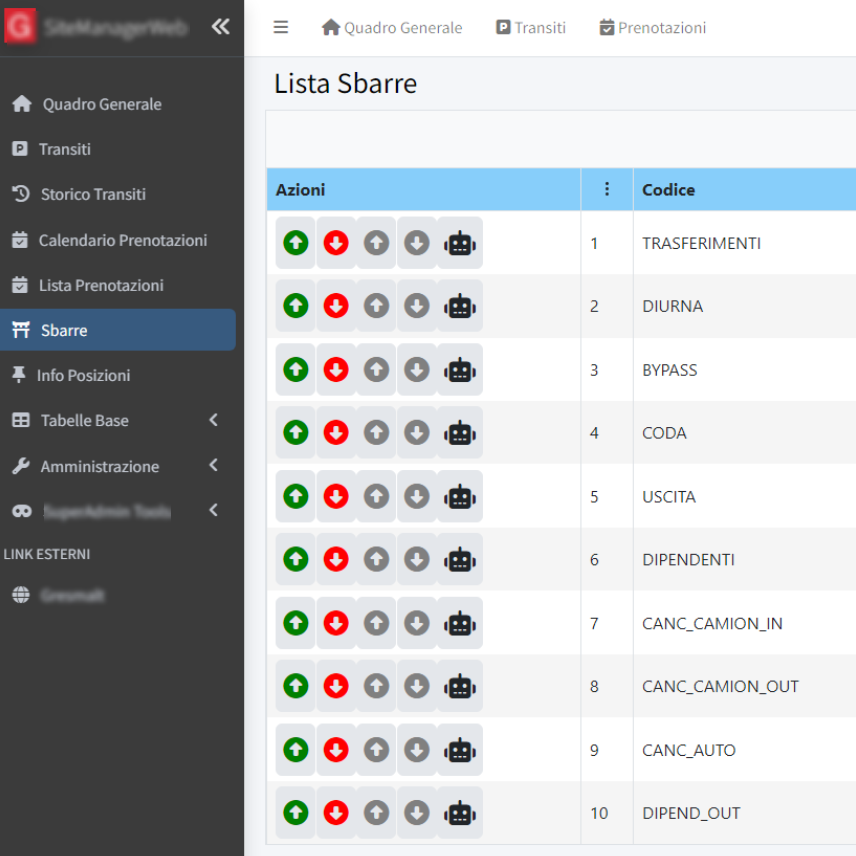Open Prenotazioni link in top navbar
Screen dimensions: 856x856
click(x=652, y=28)
